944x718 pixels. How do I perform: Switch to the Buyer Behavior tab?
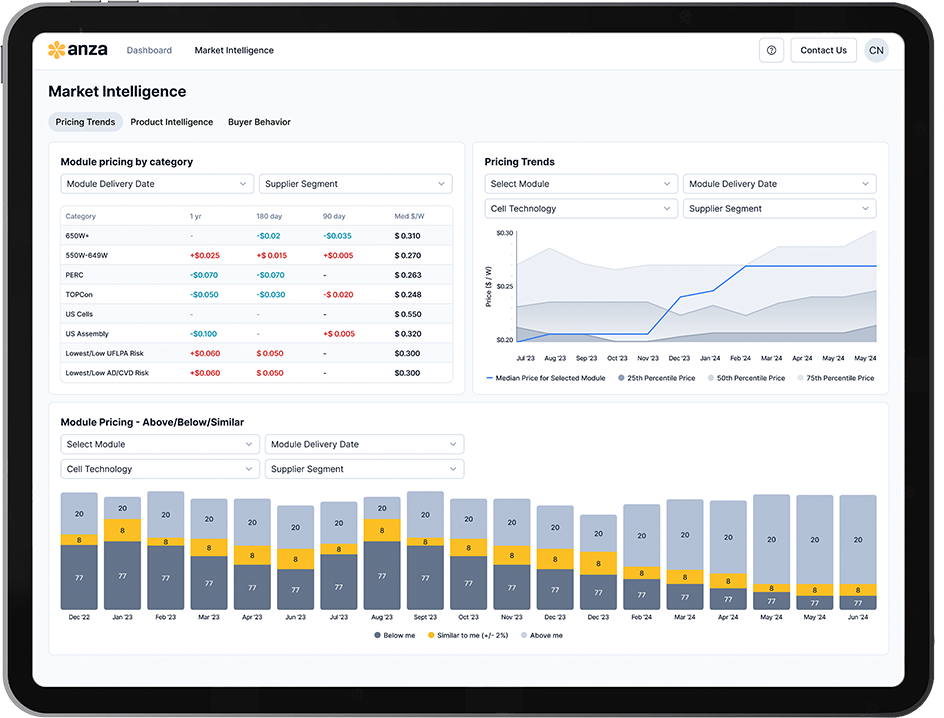(259, 122)
